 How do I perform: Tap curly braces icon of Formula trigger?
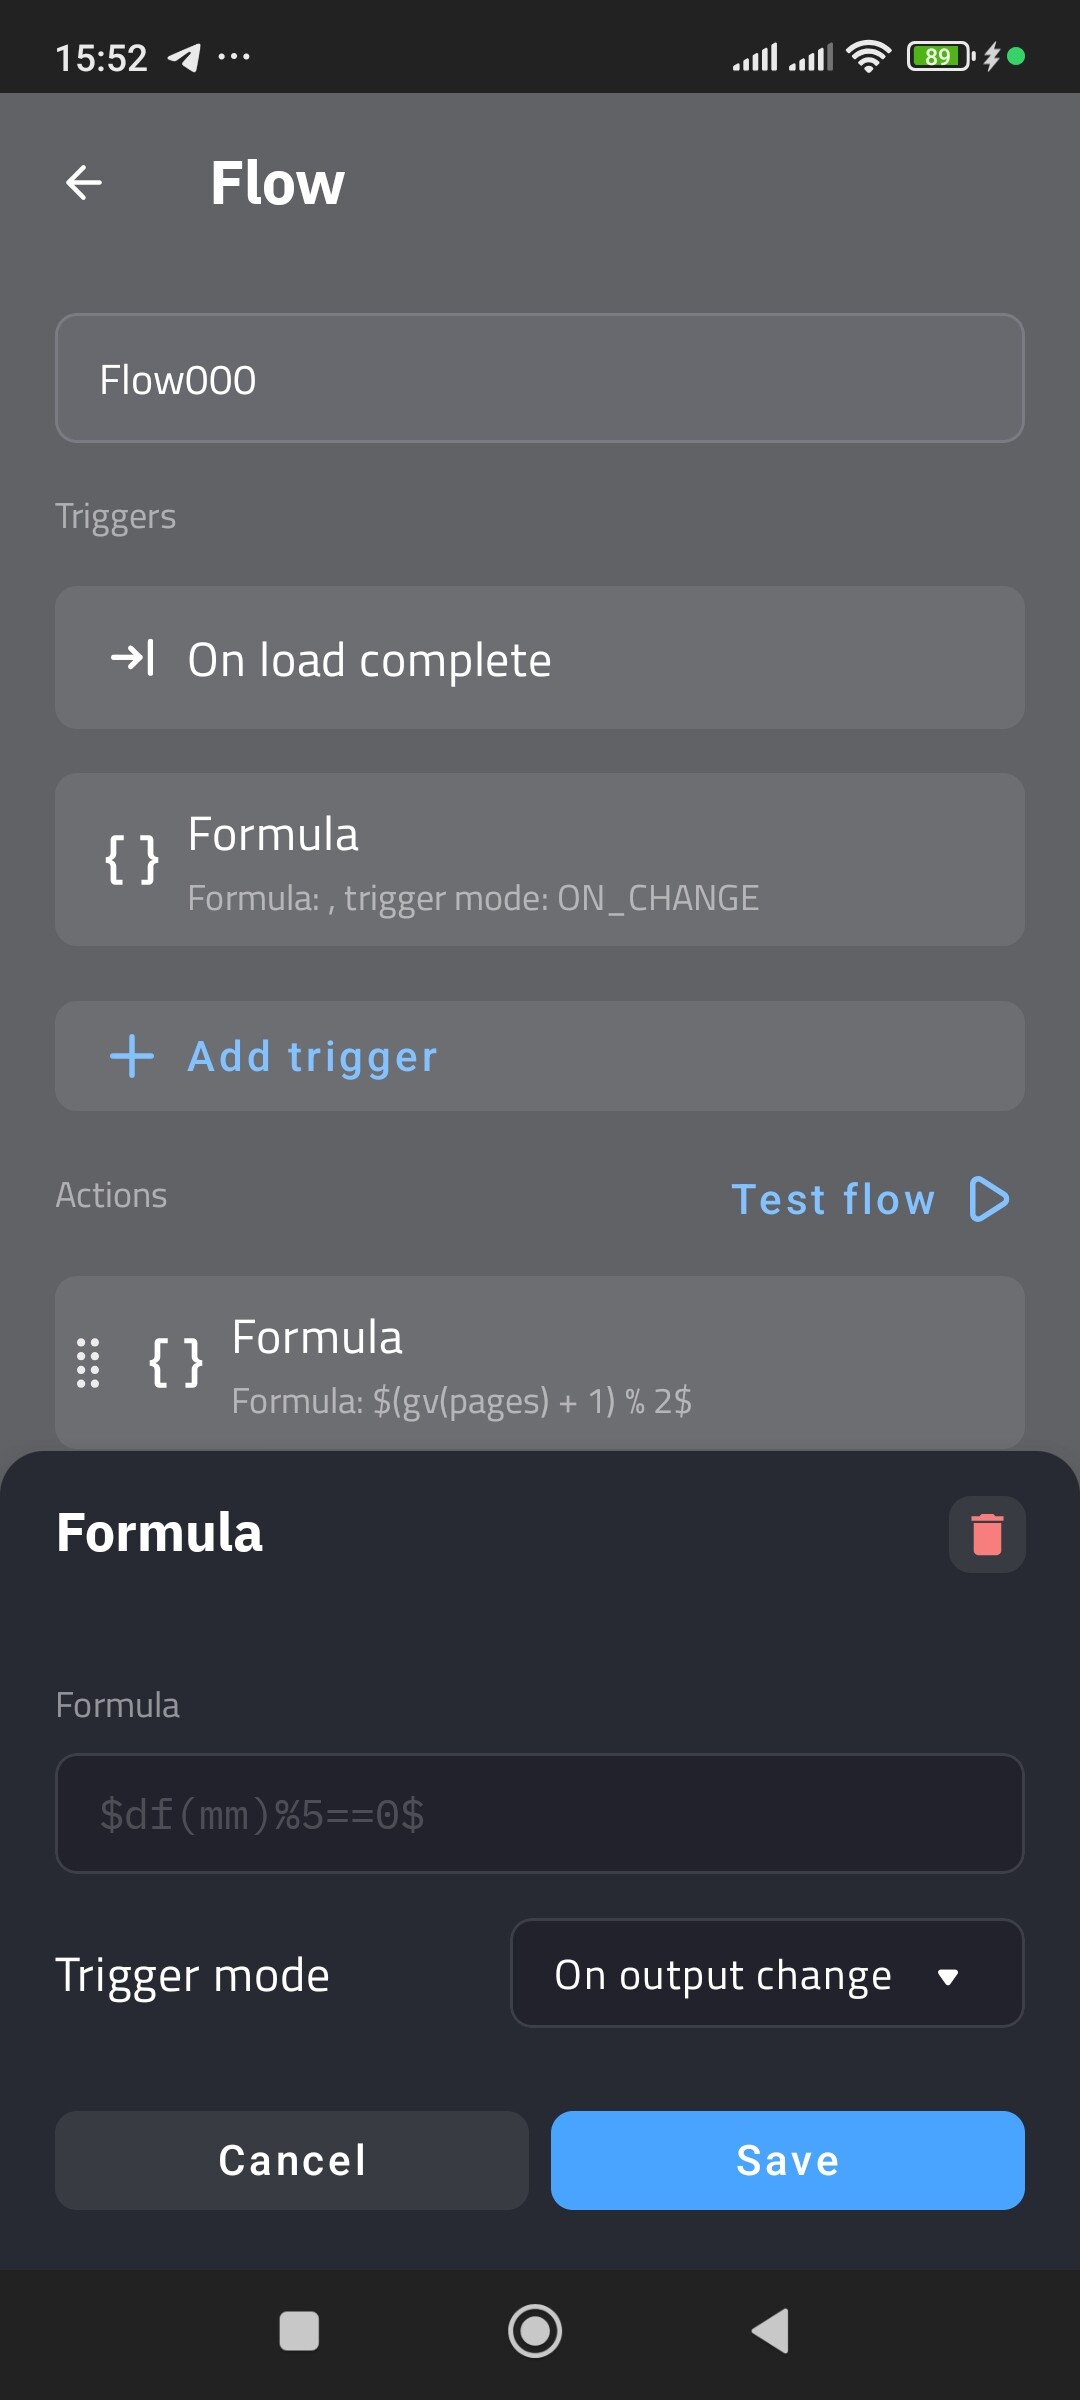132,859
